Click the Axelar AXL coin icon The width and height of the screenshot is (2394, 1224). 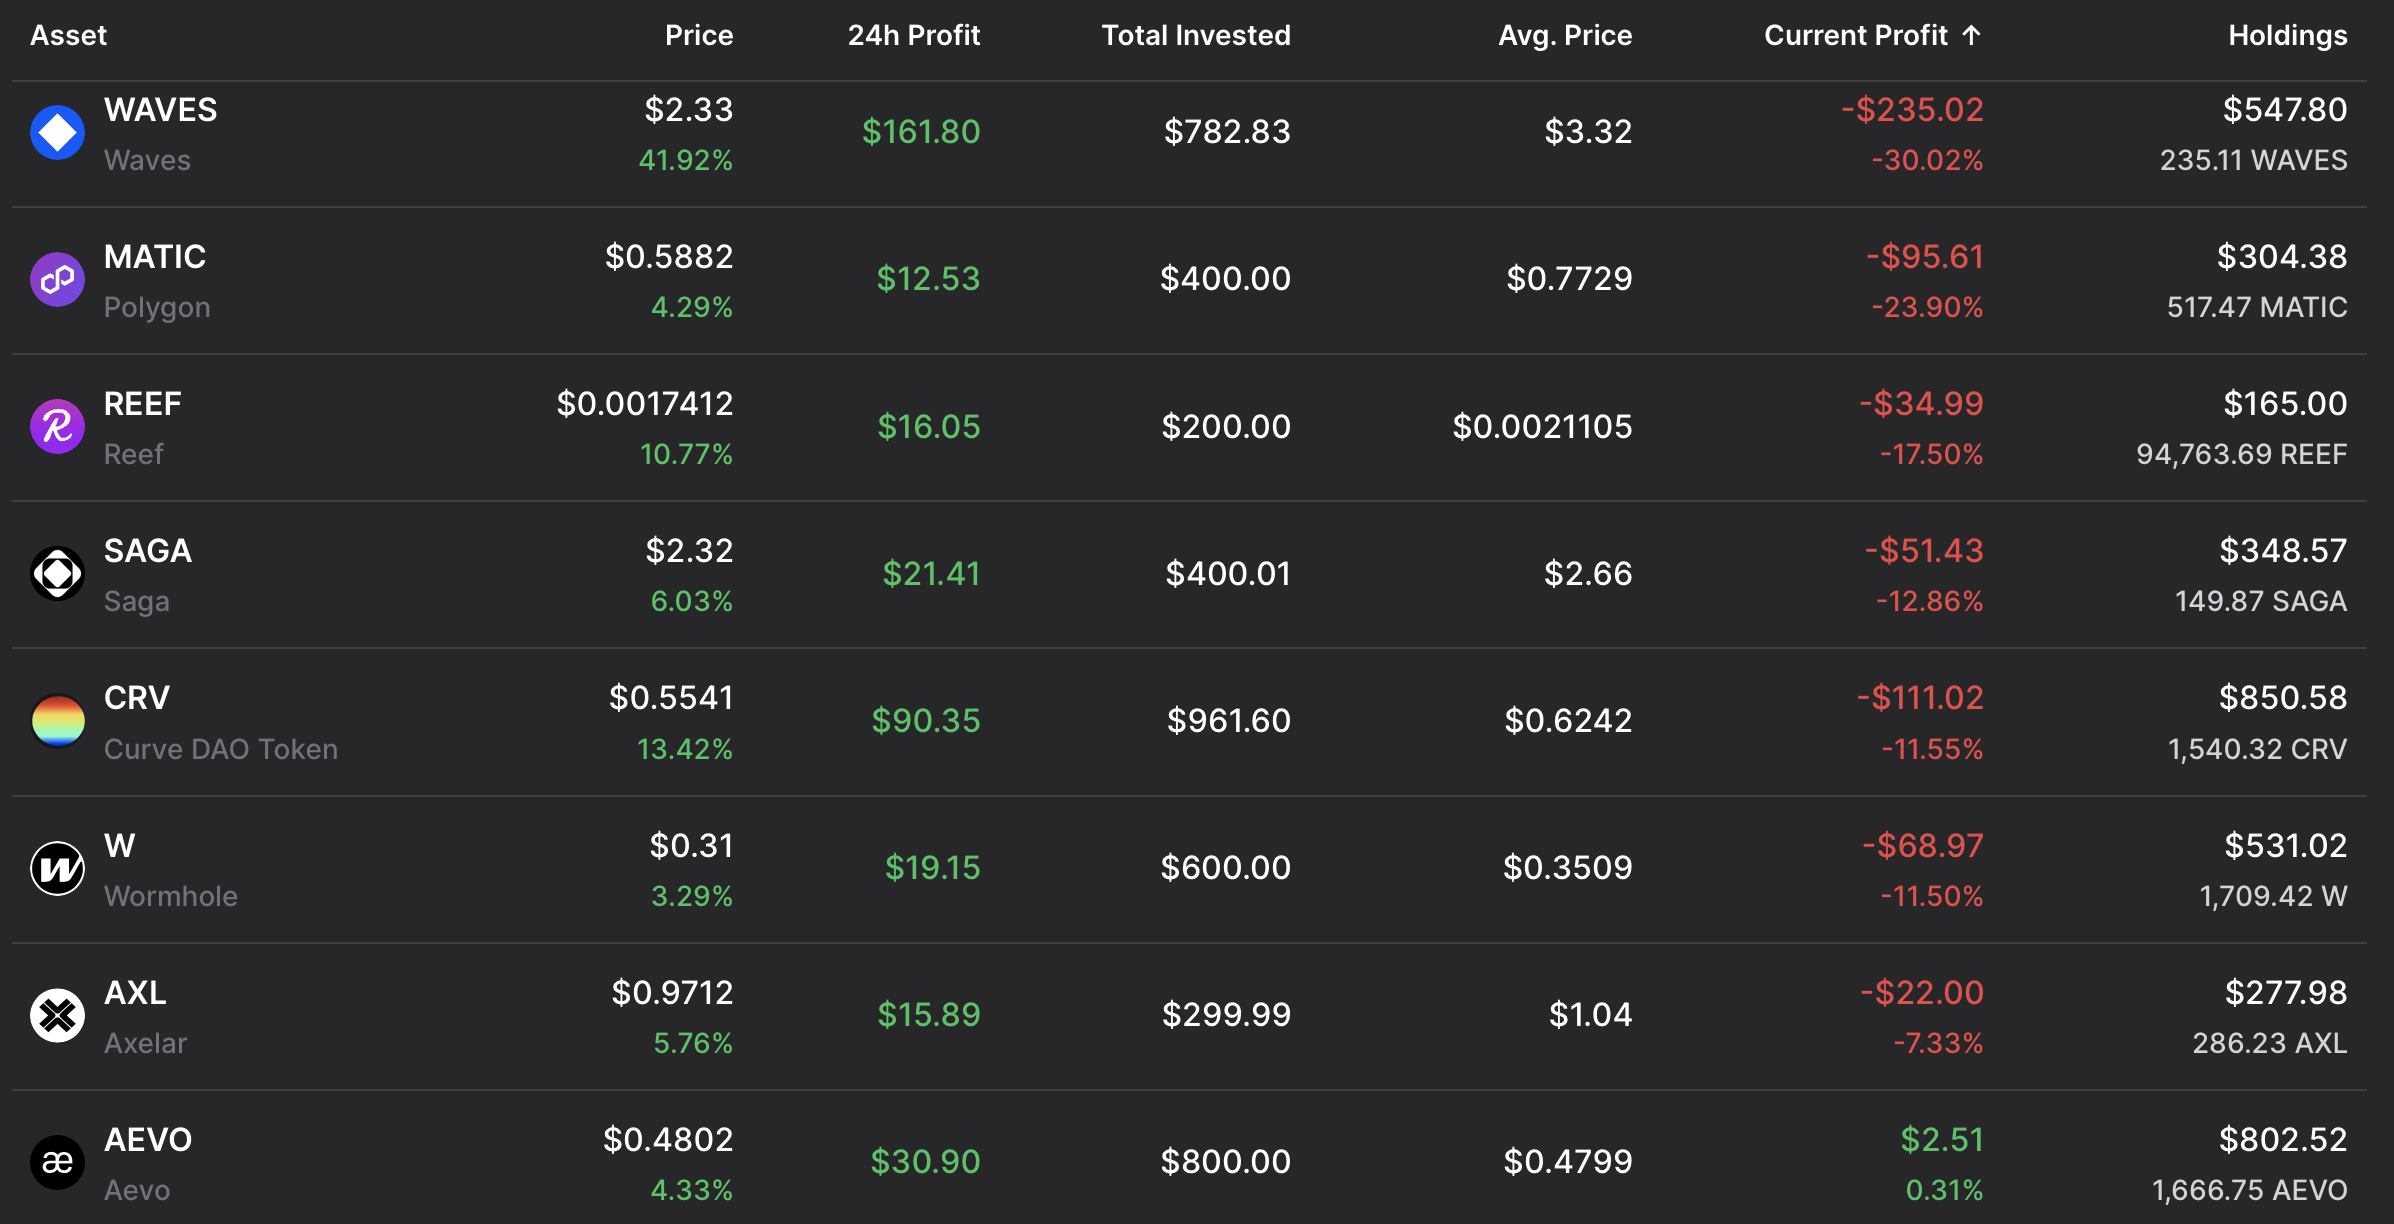[57, 1015]
